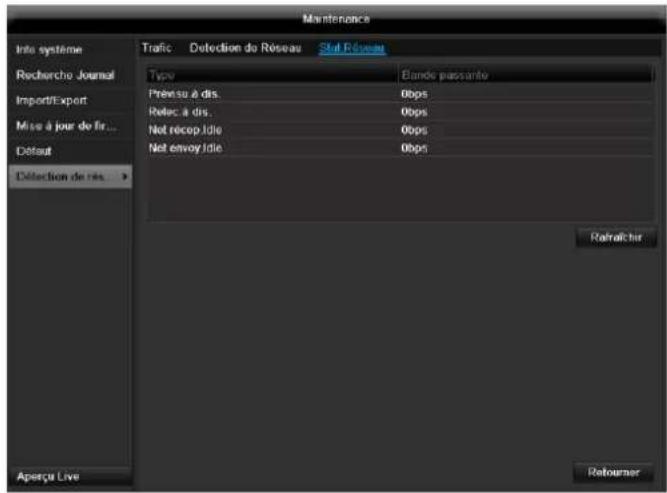Click the Détection de rés... sidebar label
This screenshot has width=667, height=493.
point(58,177)
